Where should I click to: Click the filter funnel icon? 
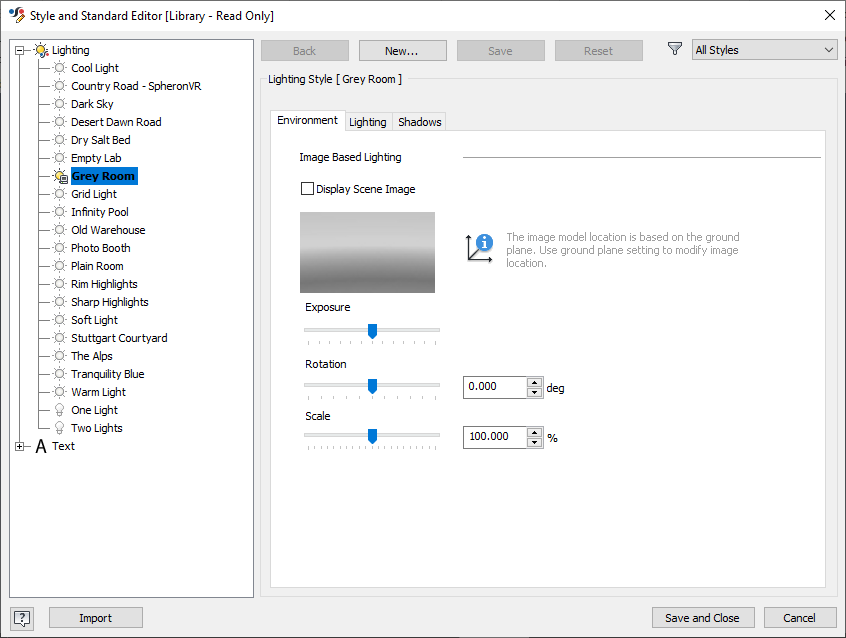(x=675, y=48)
